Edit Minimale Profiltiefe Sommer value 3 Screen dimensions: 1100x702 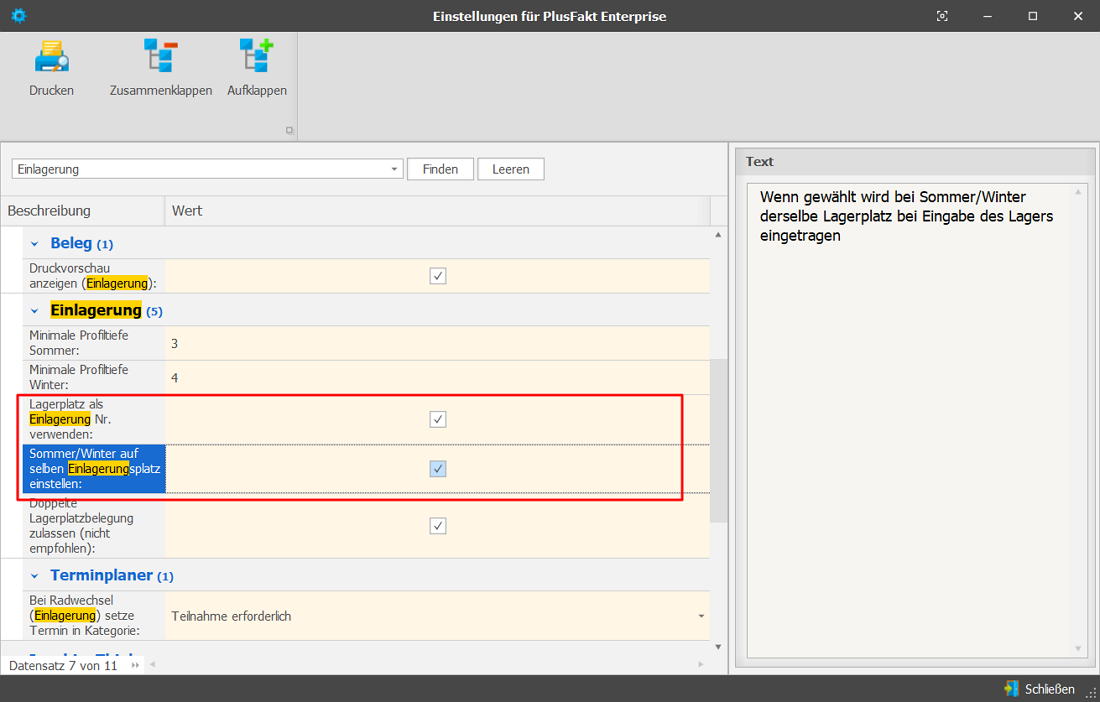pos(438,344)
